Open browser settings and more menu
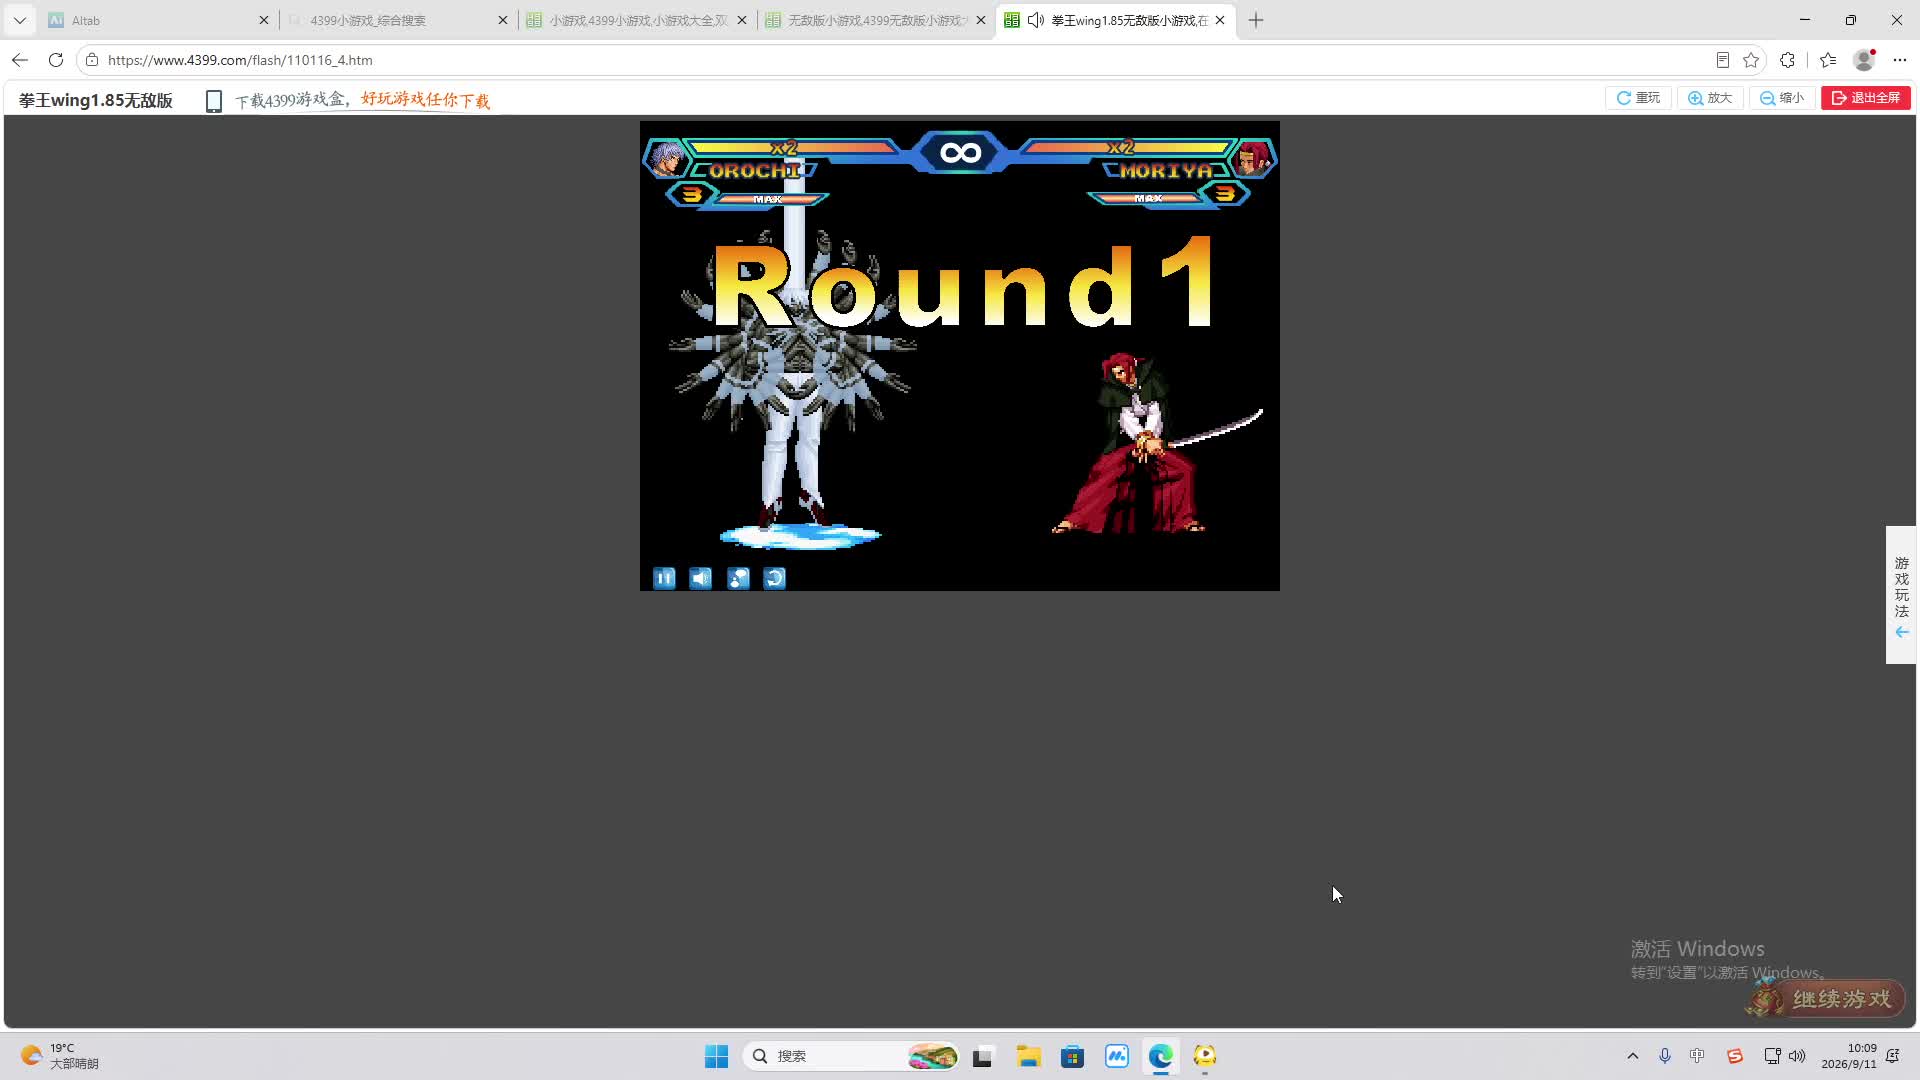1920x1080 pixels. [x=1900, y=60]
